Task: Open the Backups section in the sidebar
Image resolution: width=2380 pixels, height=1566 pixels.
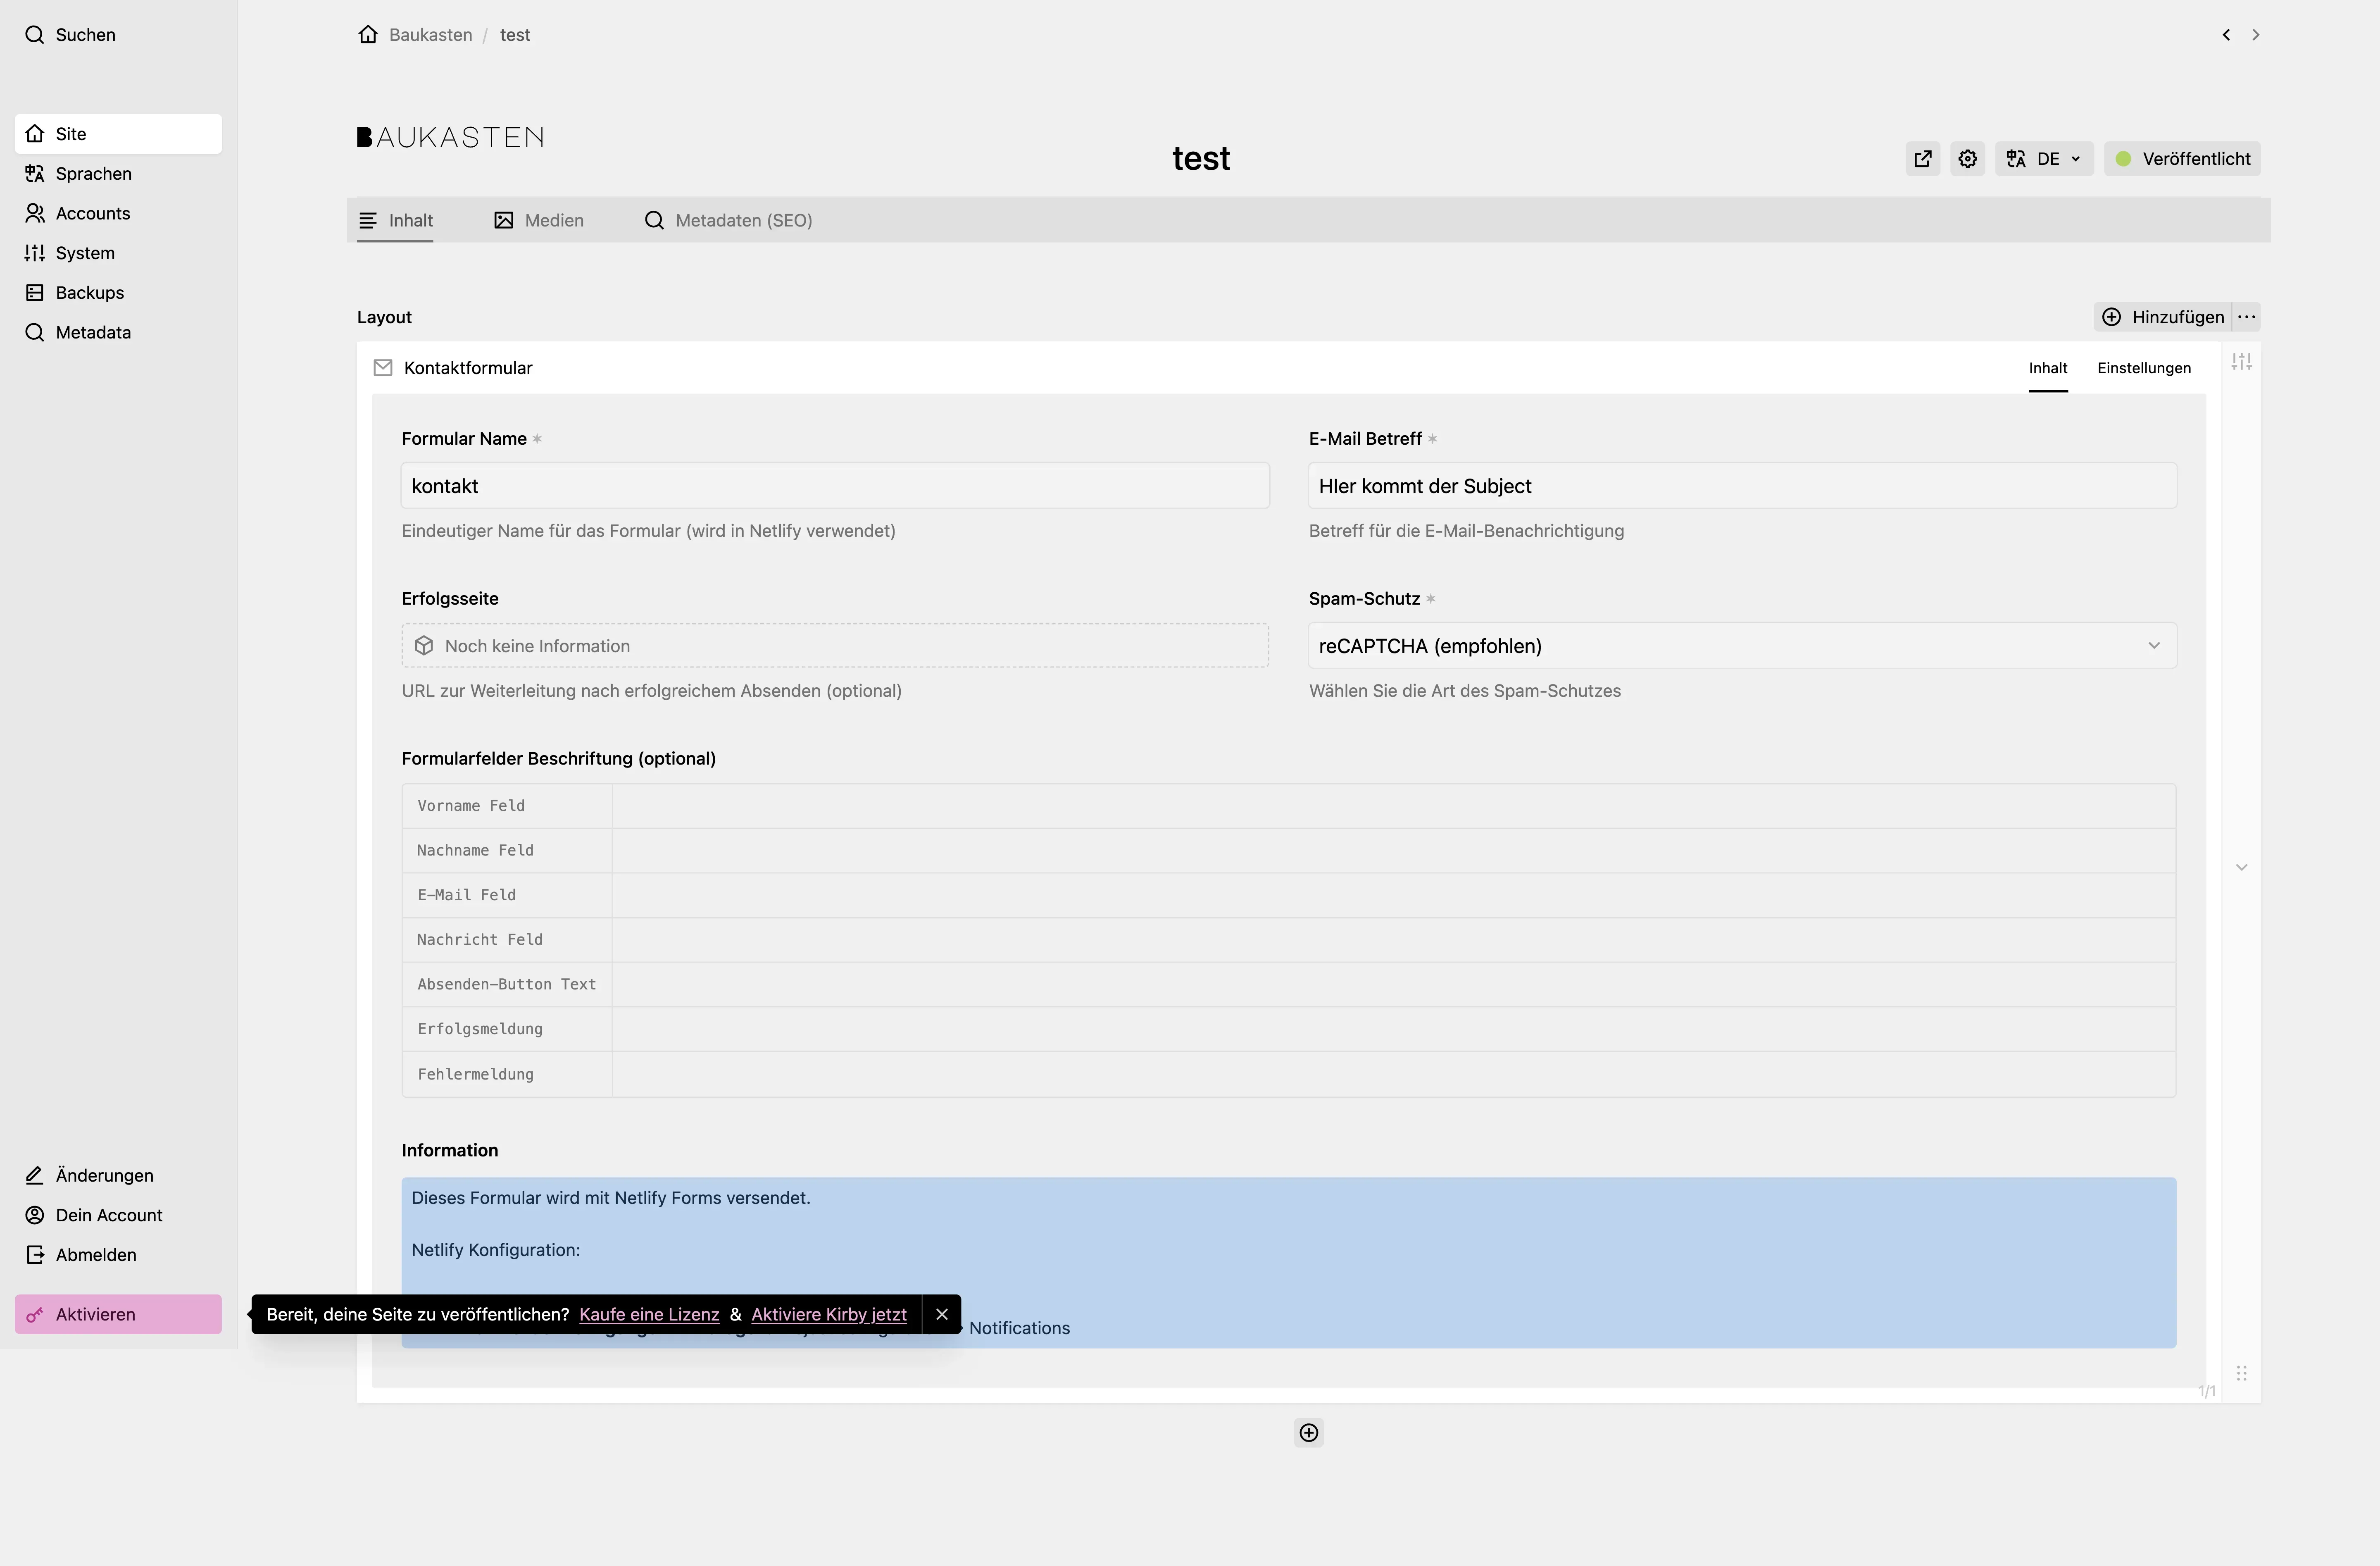Action: click(x=88, y=292)
